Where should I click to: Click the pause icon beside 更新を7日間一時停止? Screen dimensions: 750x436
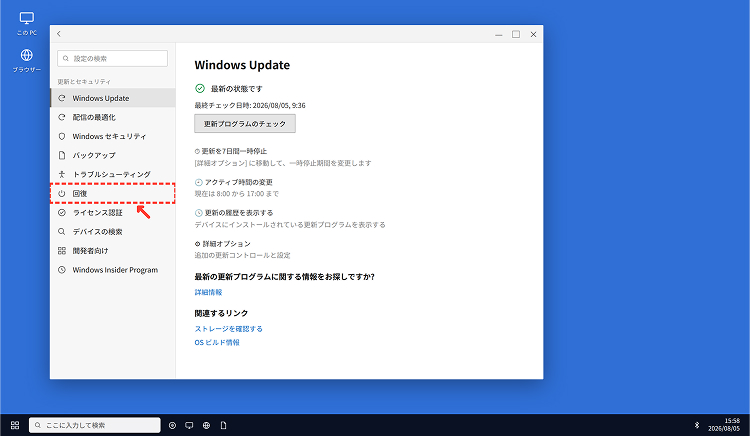point(197,151)
